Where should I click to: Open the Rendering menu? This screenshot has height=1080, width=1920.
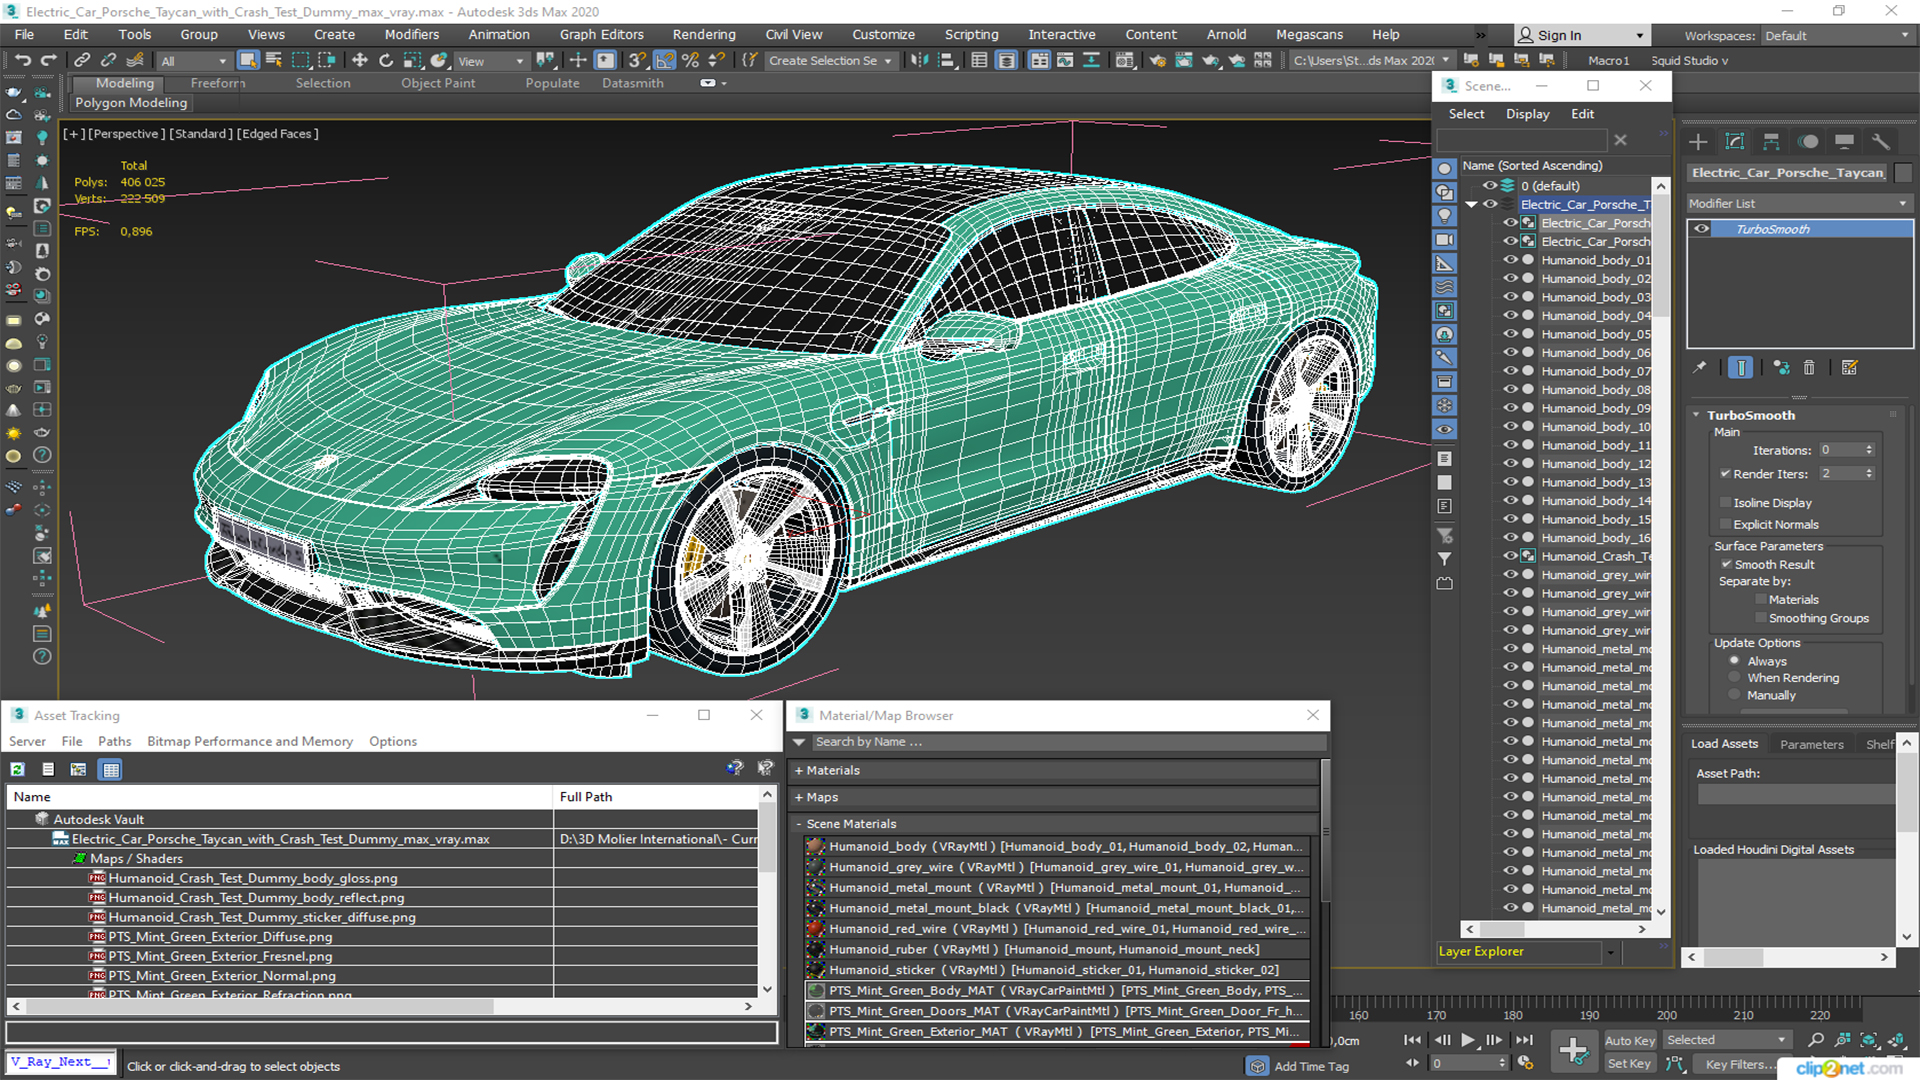[703, 34]
